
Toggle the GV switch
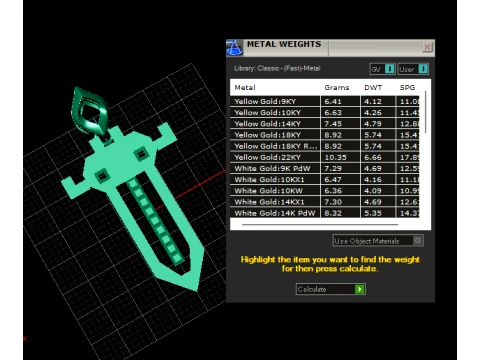pos(383,69)
